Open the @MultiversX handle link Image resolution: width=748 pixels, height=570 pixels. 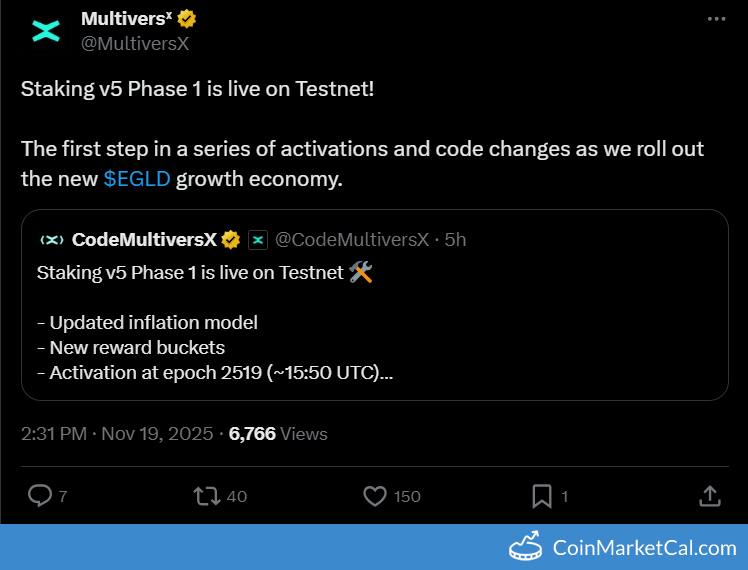coord(135,43)
